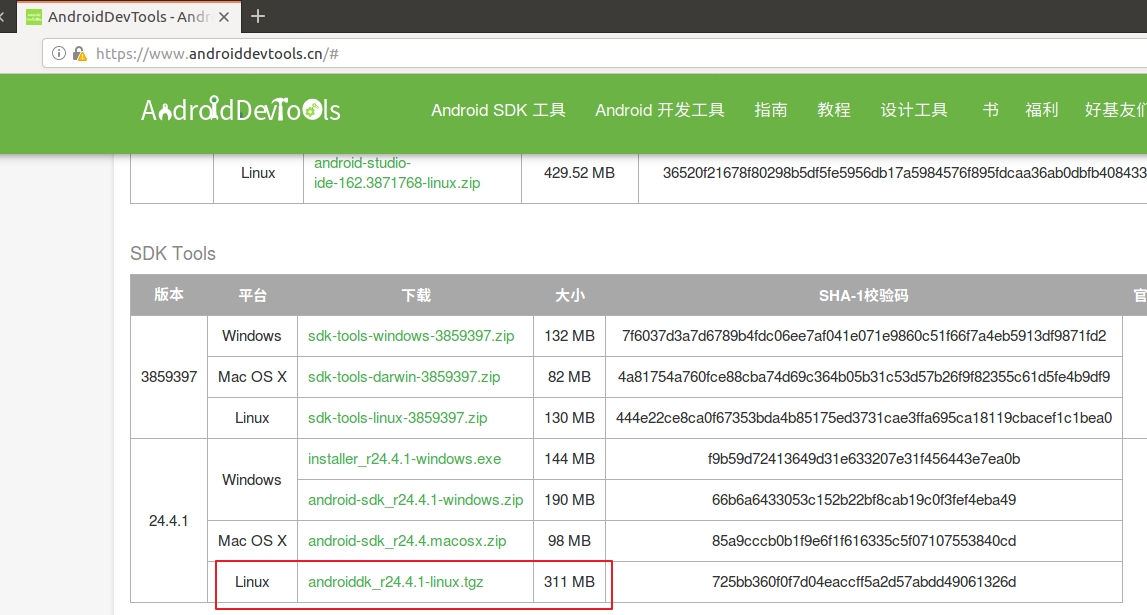Click the site info icon in address bar
The height and width of the screenshot is (615, 1147).
click(x=59, y=53)
